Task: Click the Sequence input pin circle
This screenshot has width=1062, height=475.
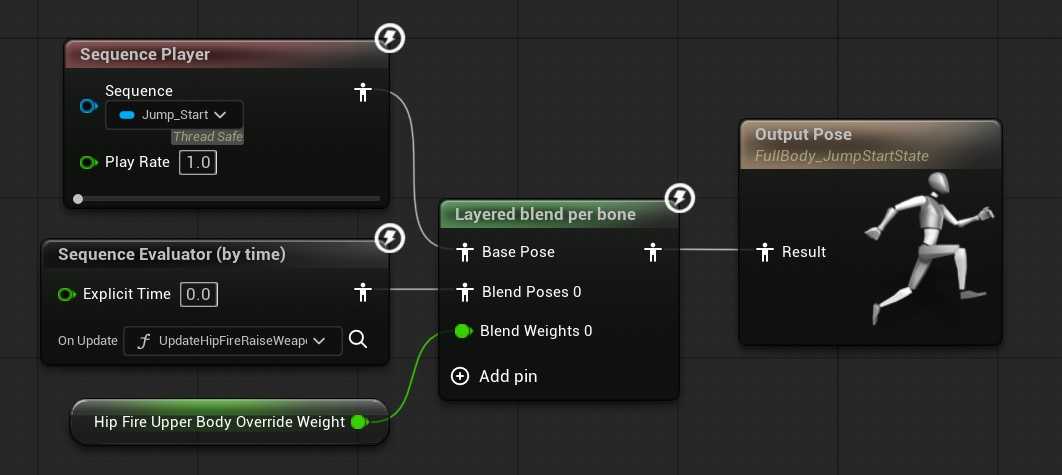Action: point(88,106)
